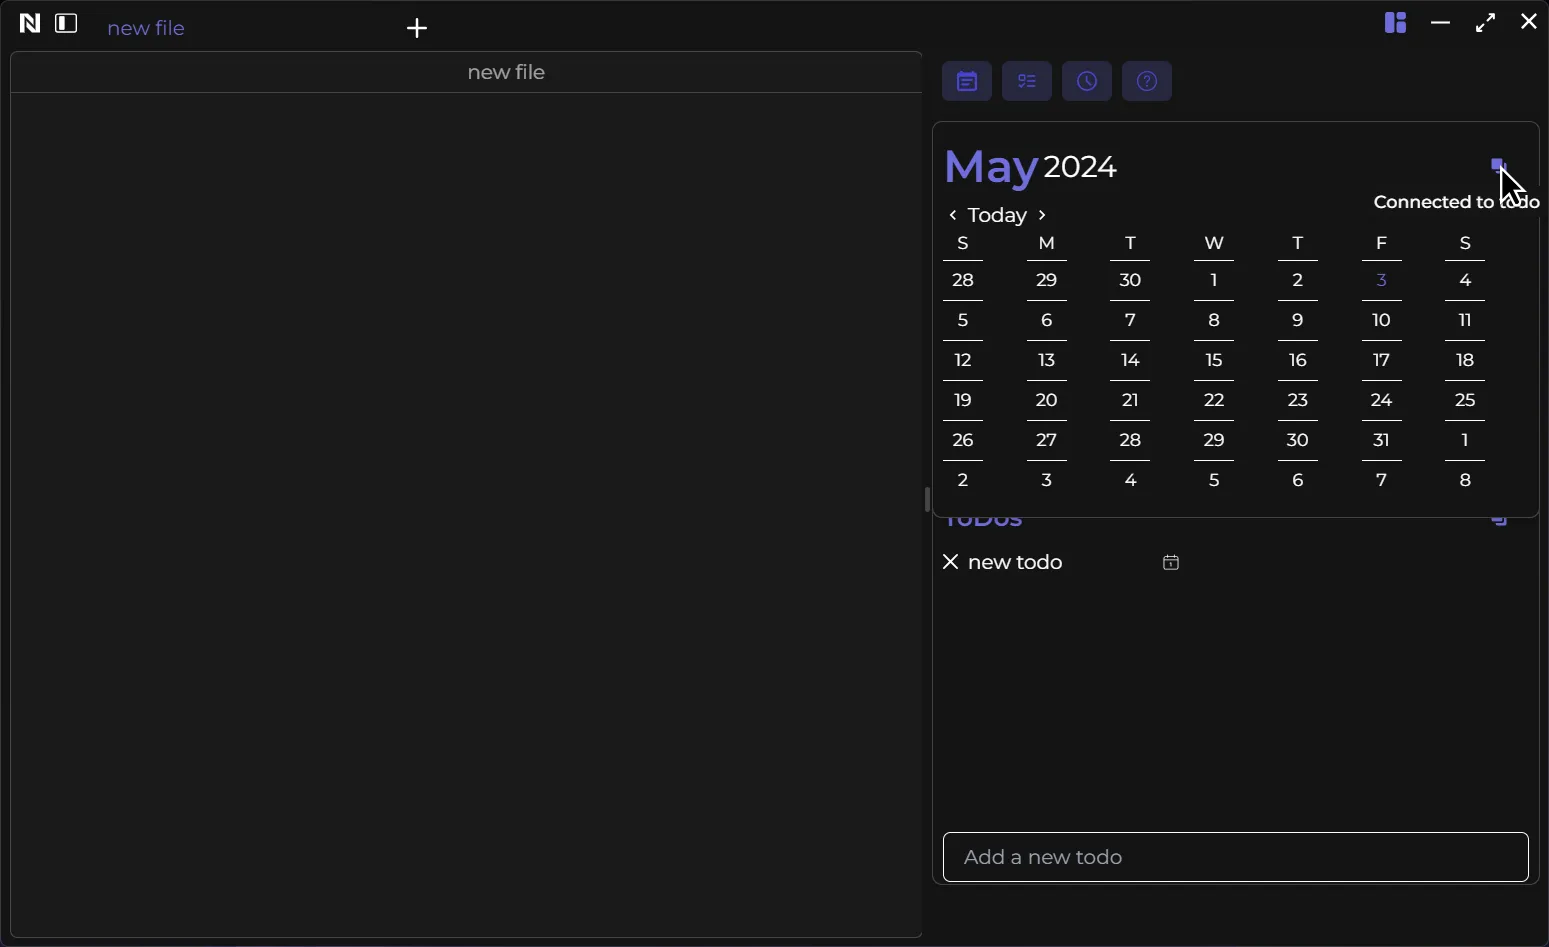Select May 31 in the calendar

1381,441
